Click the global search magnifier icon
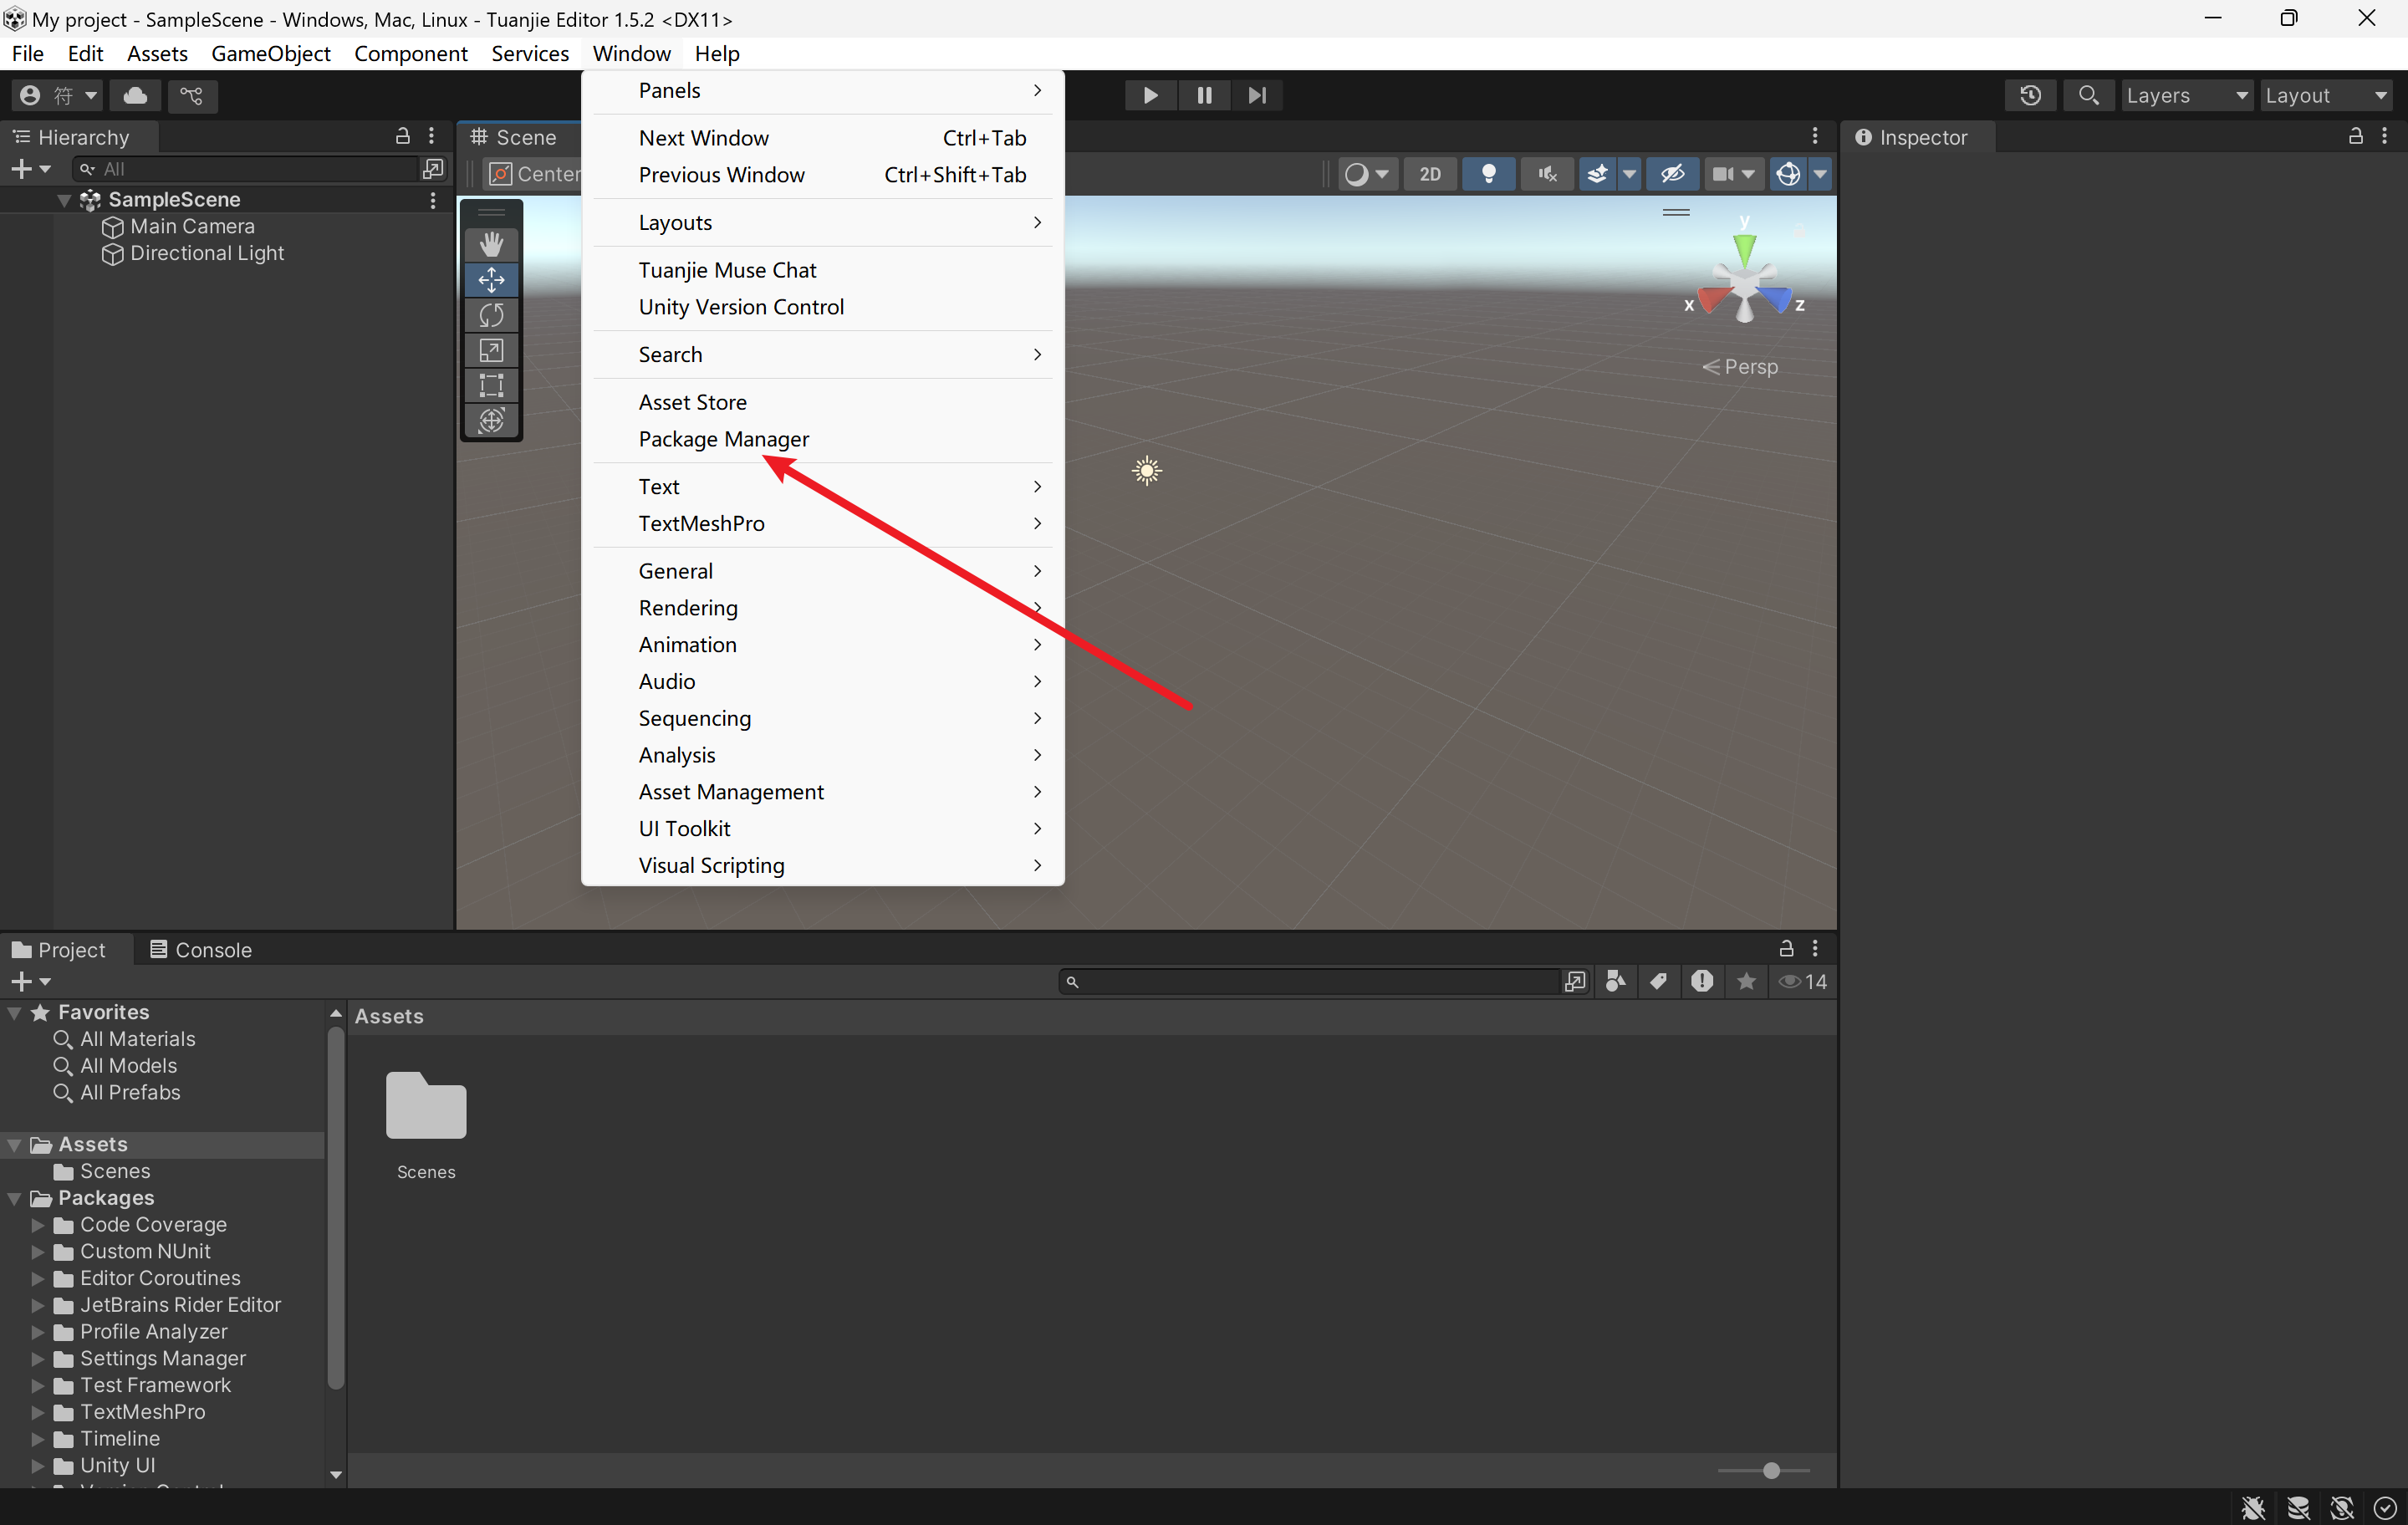 pos(2088,95)
